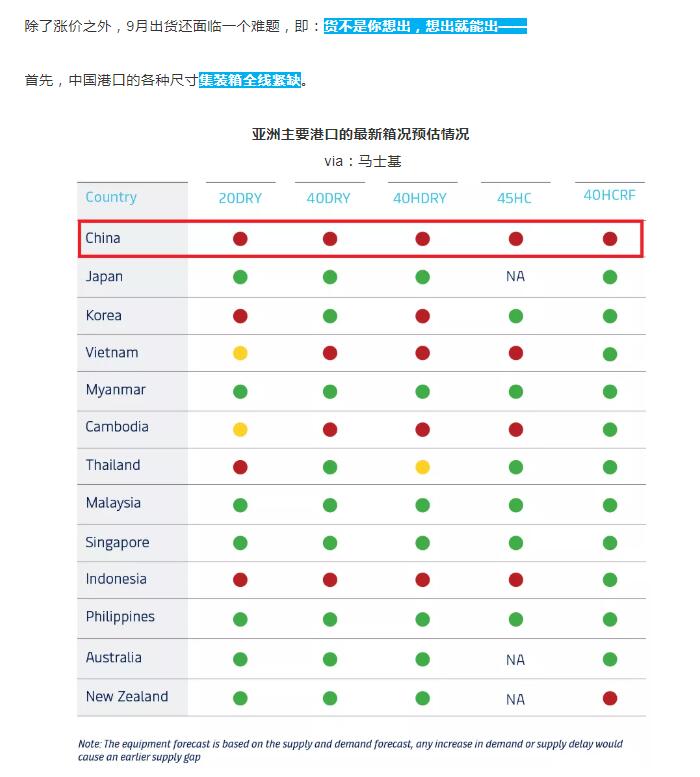Click Singapore's green 40HCRF status dot

pos(610,543)
